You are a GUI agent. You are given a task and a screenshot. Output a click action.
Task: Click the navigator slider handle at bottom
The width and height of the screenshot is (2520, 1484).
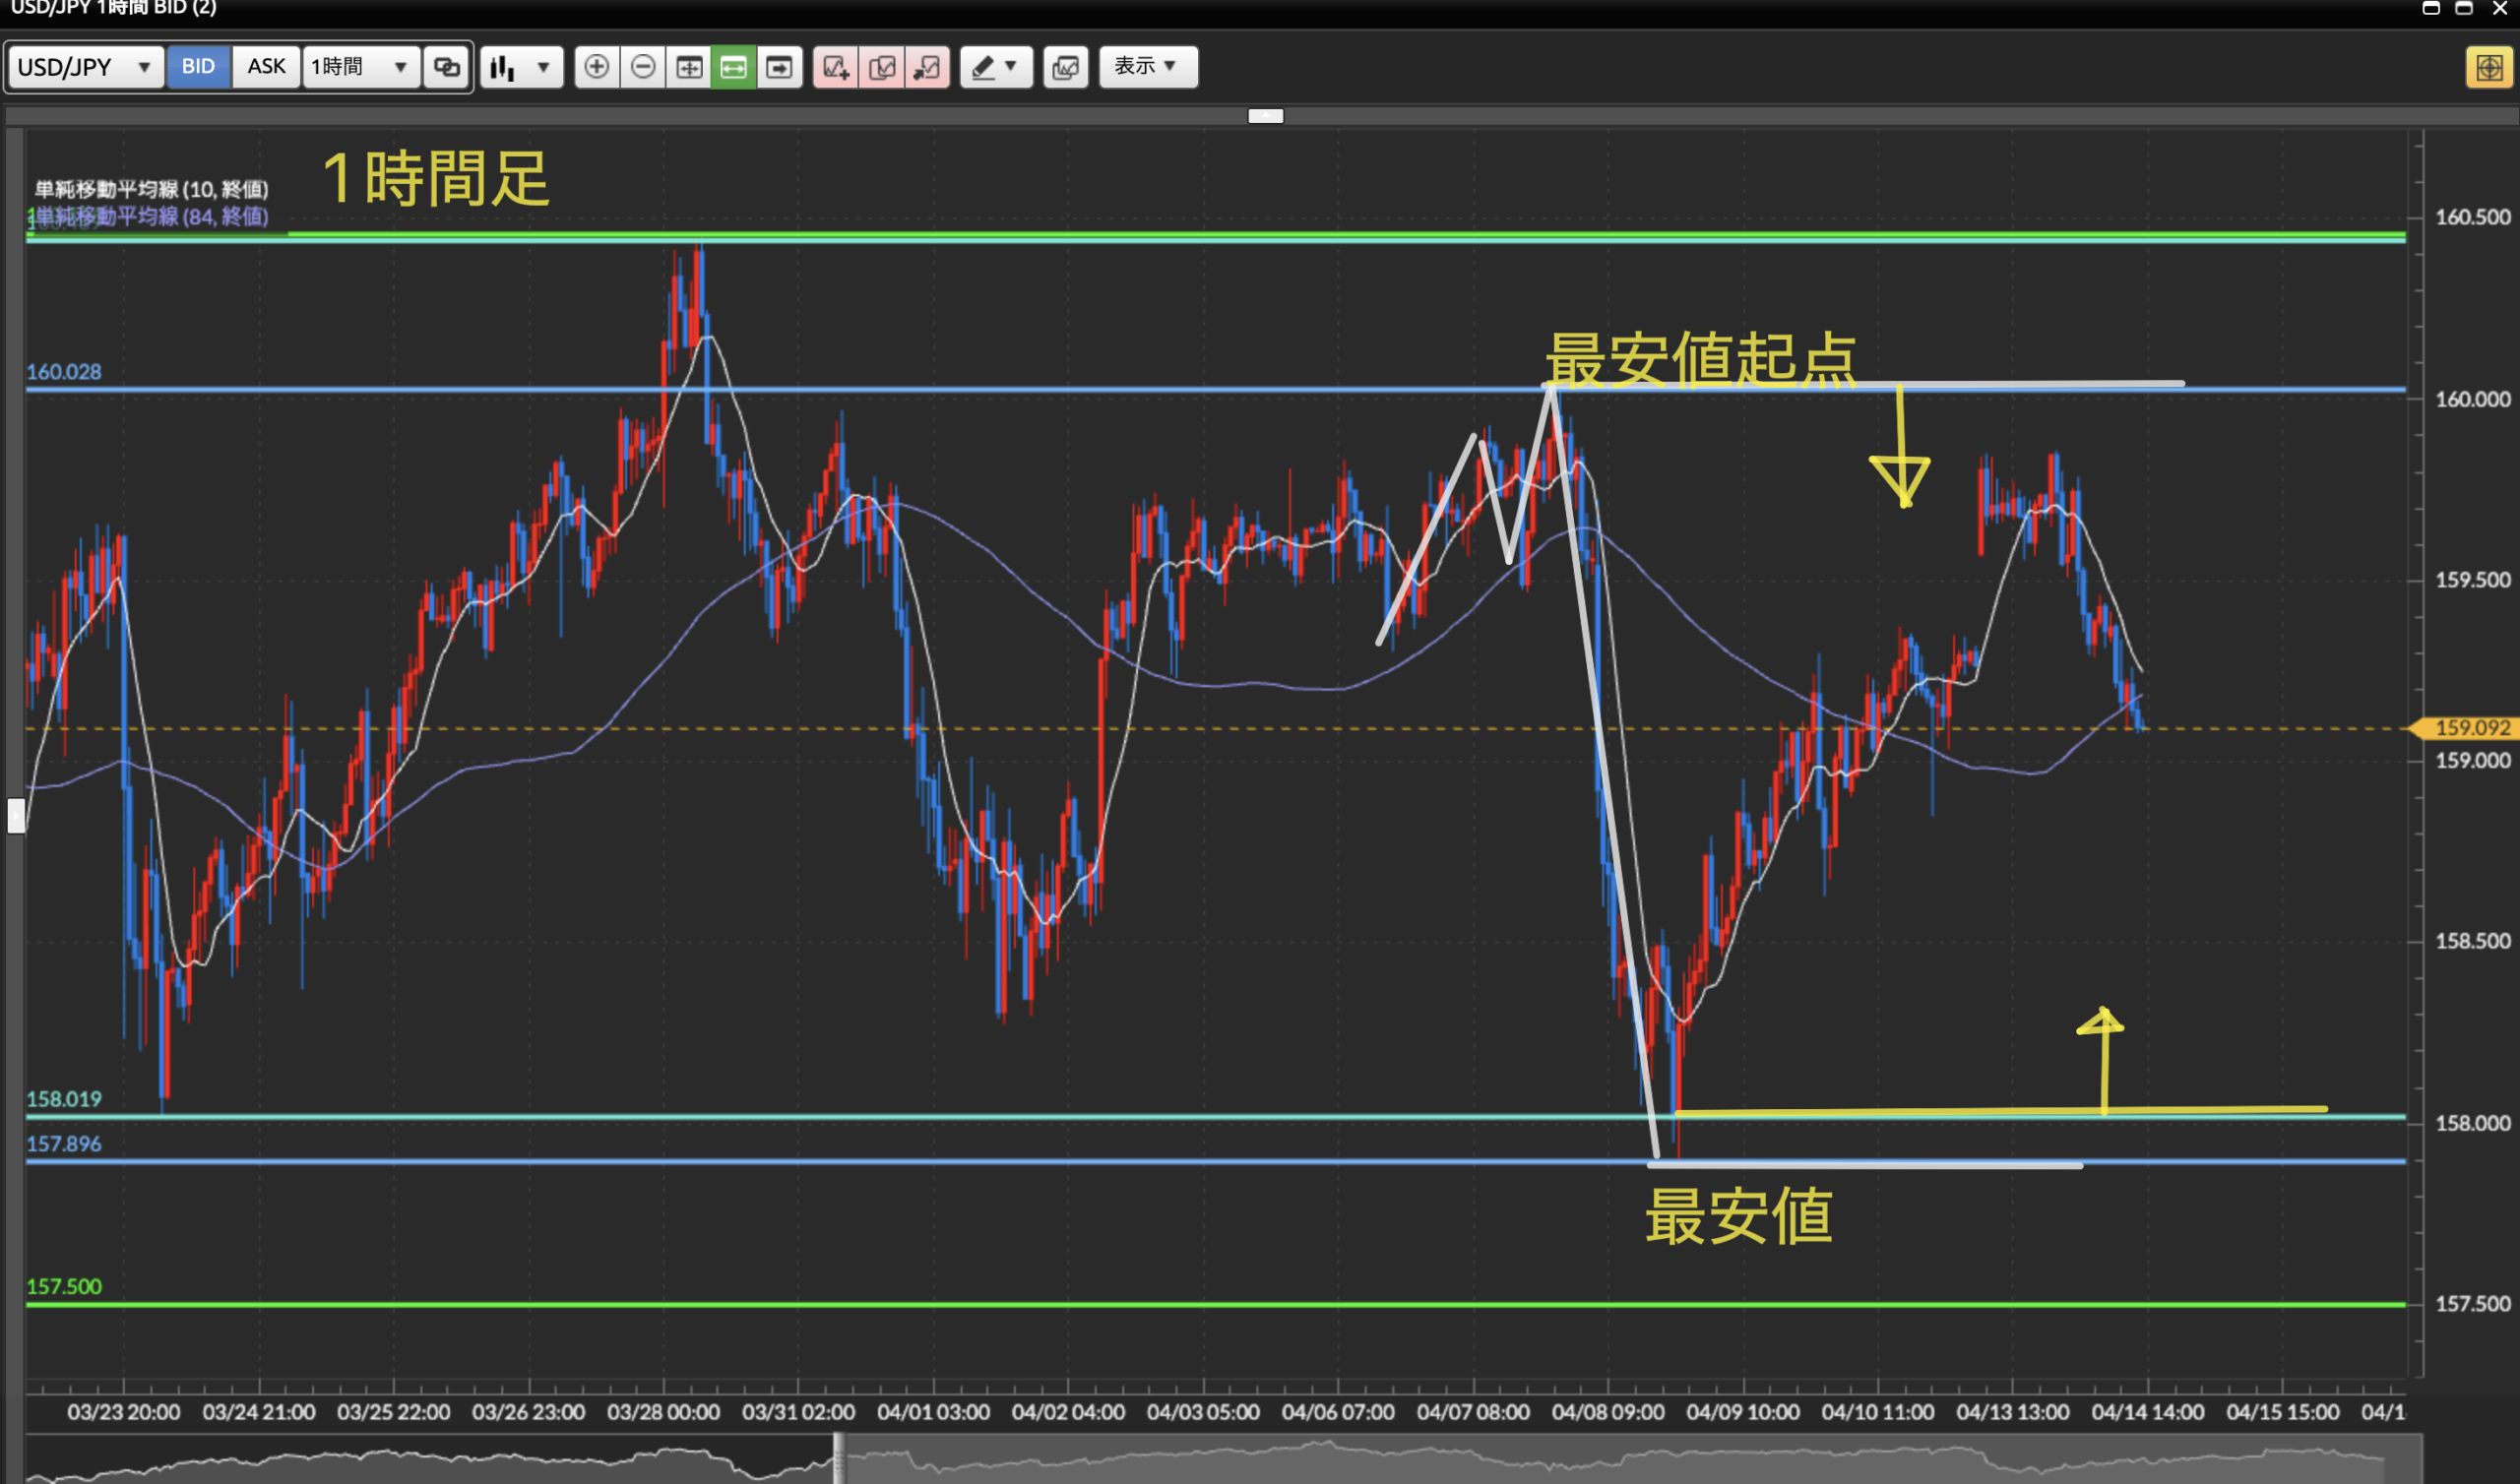838,1458
